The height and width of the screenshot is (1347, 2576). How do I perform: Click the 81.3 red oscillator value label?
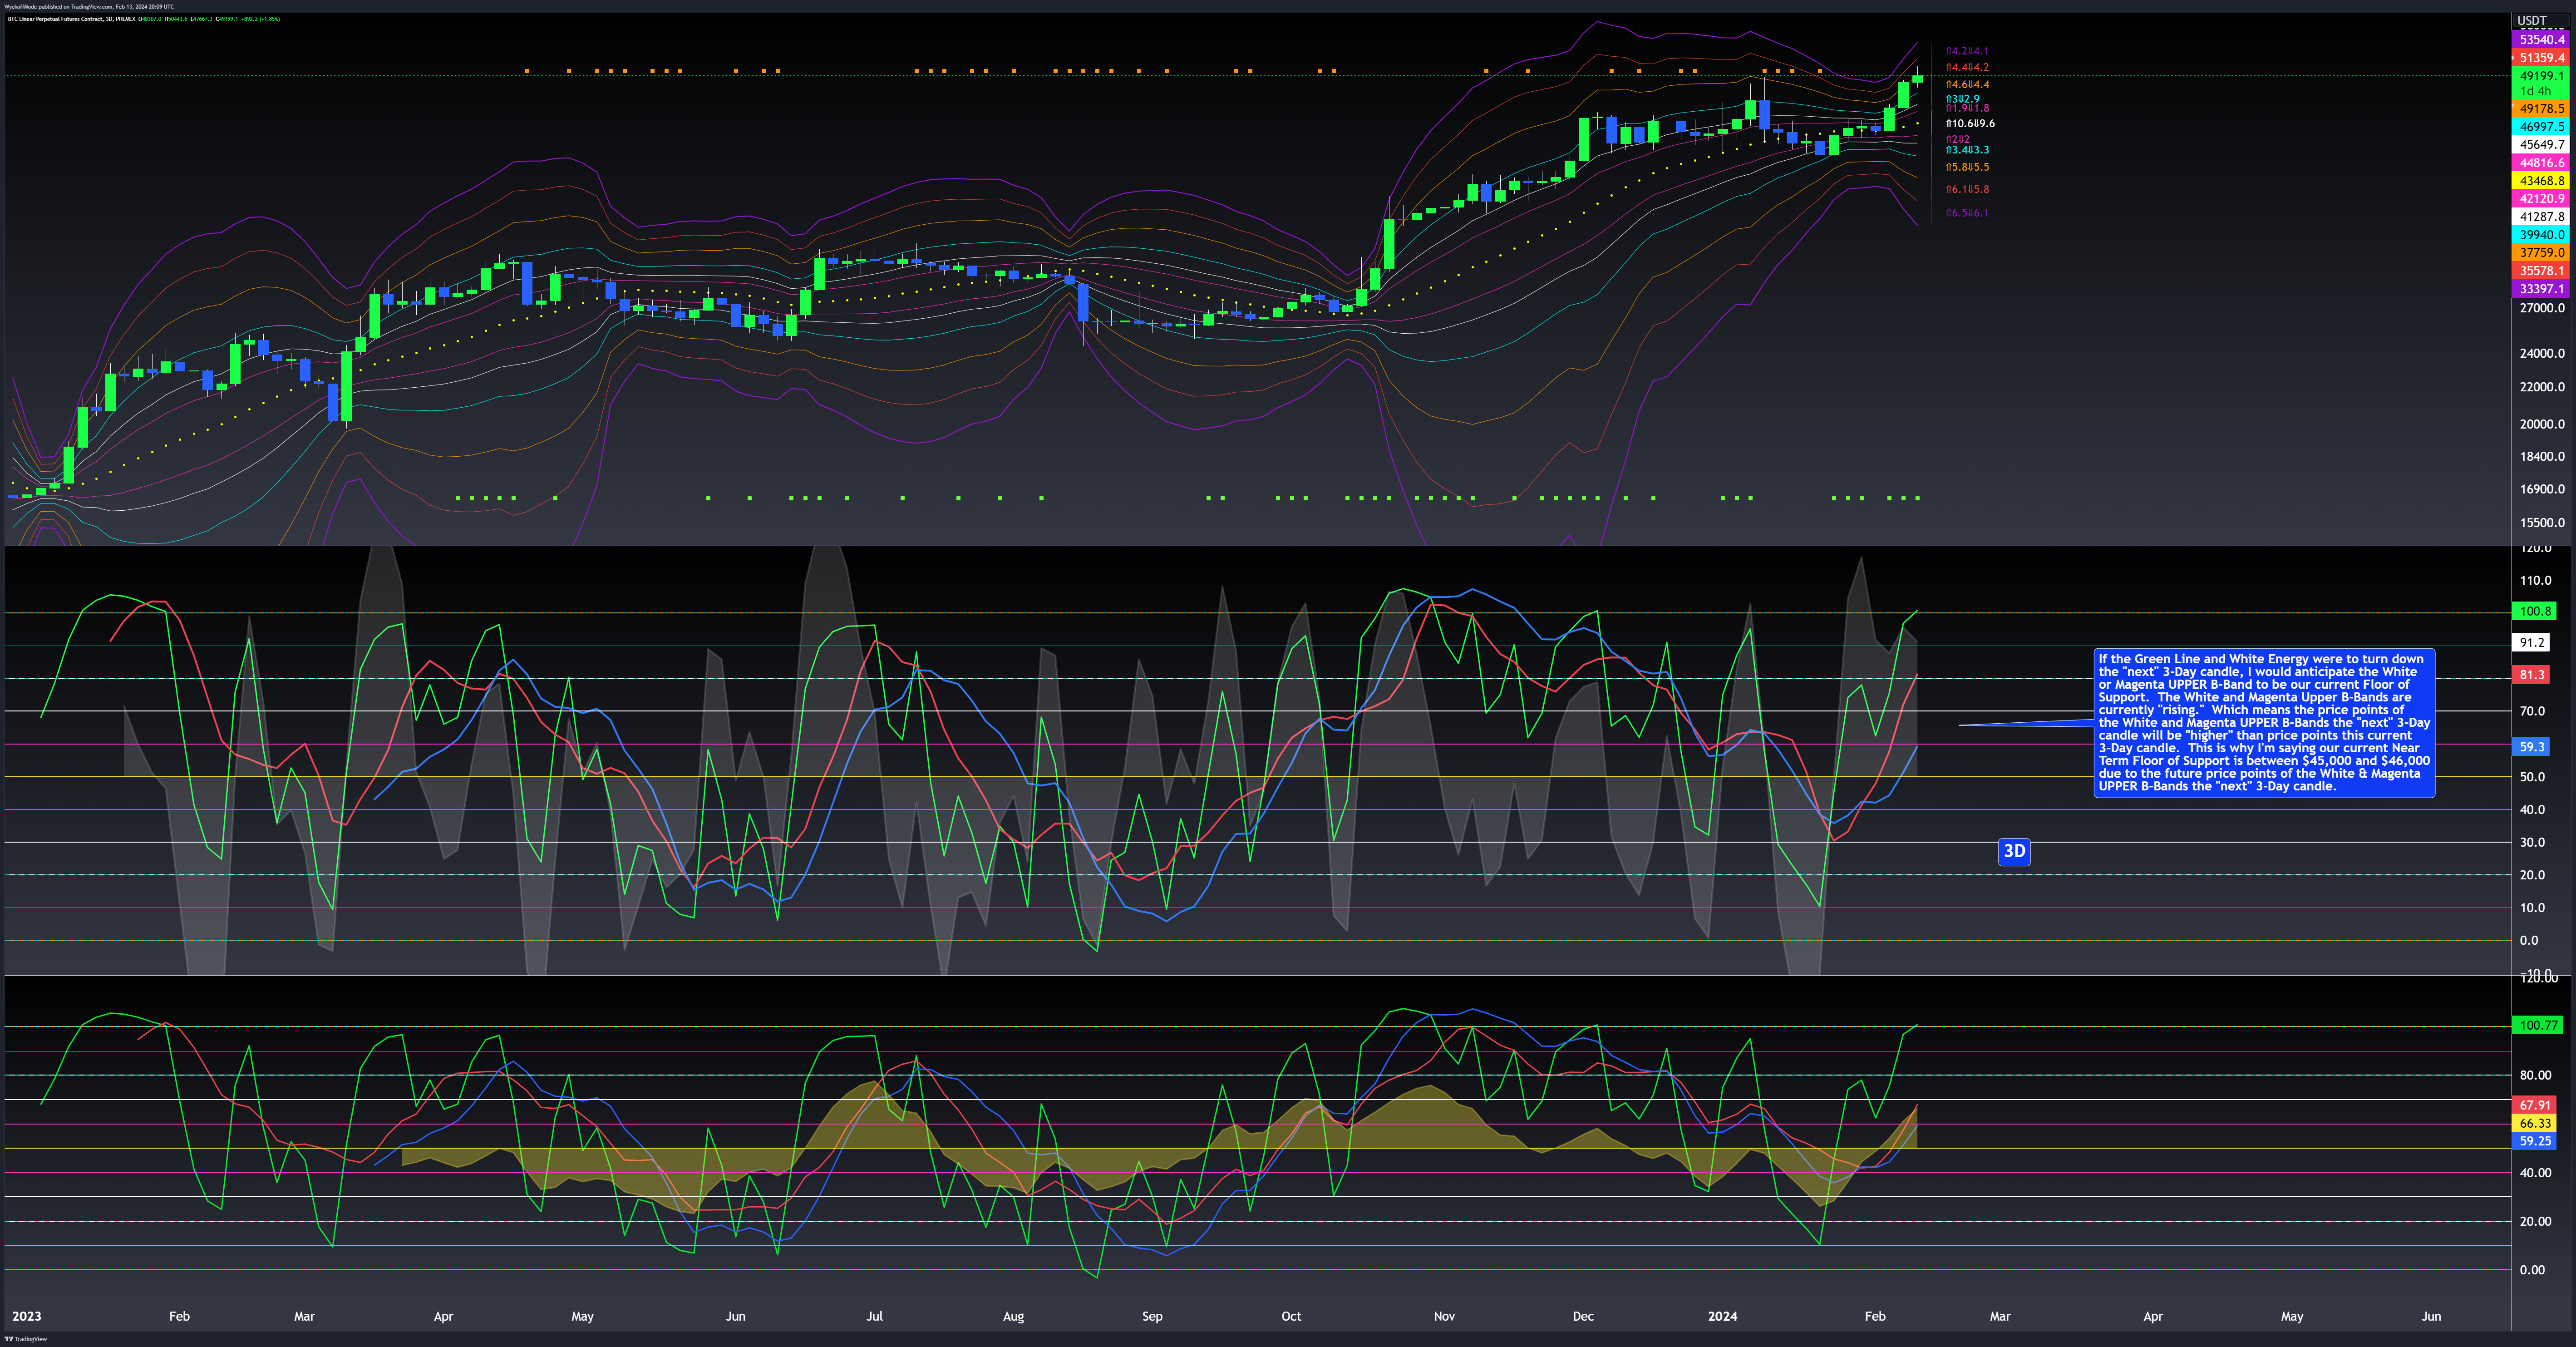(2531, 675)
